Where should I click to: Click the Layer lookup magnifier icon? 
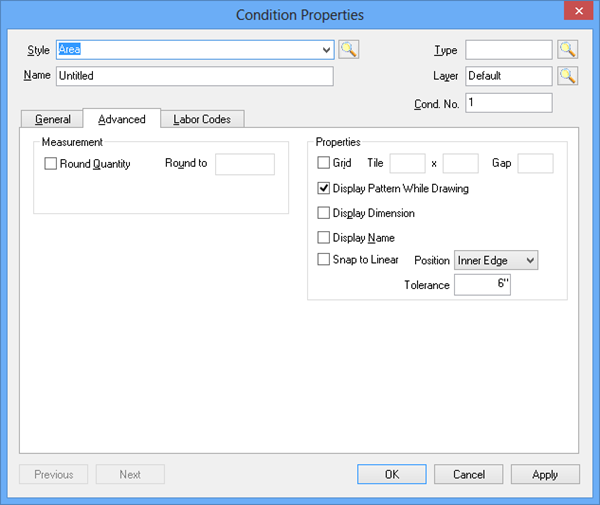click(567, 76)
